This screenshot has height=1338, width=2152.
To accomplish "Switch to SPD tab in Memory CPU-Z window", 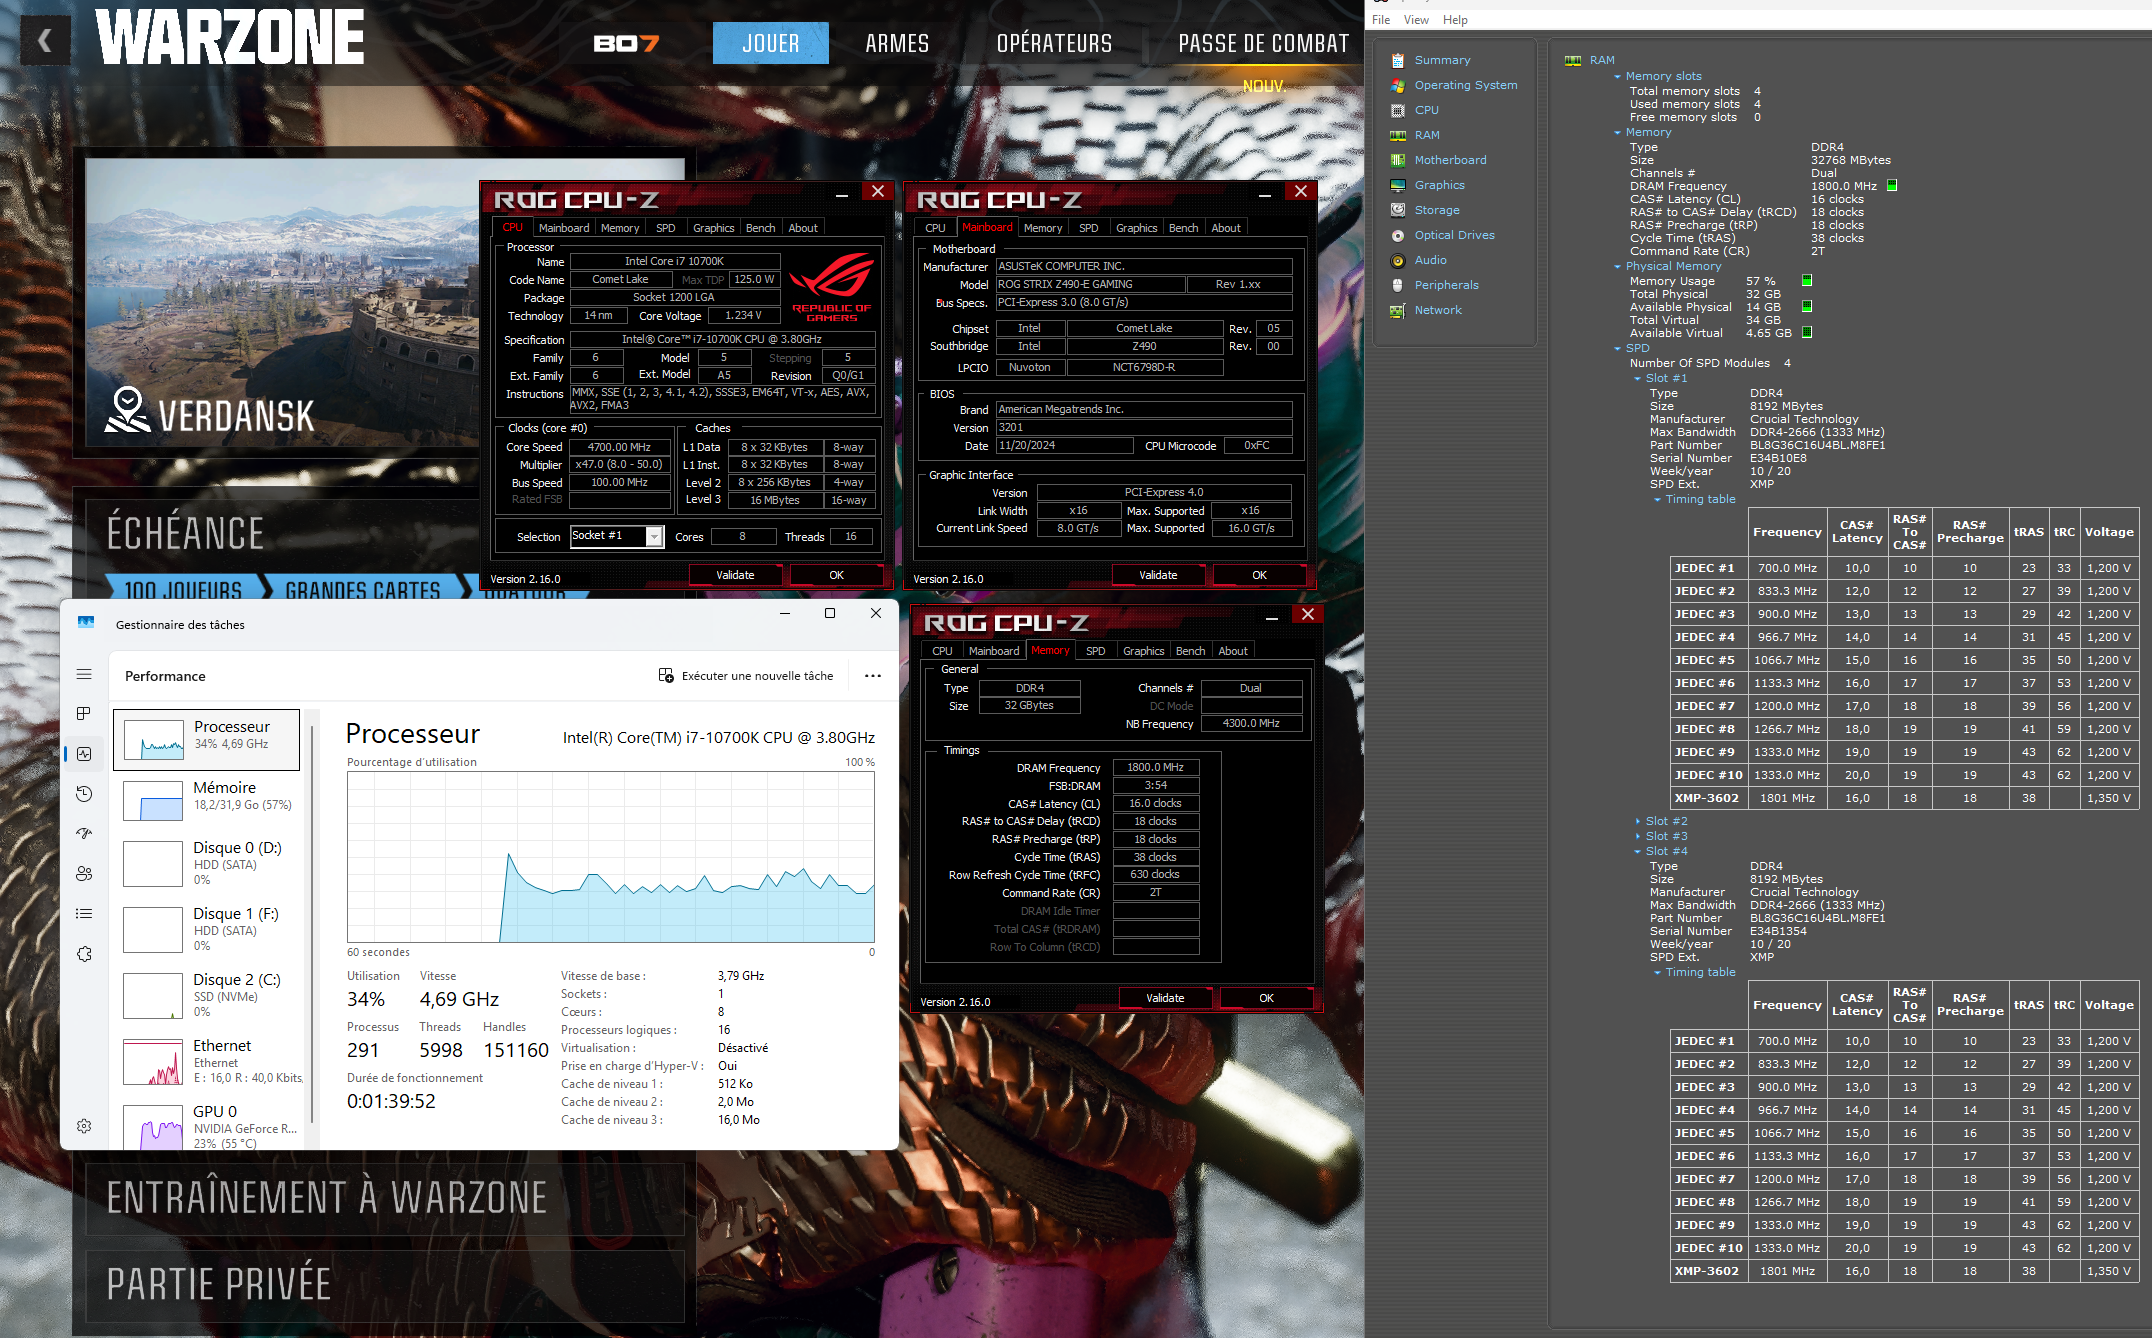I will coord(1095,651).
